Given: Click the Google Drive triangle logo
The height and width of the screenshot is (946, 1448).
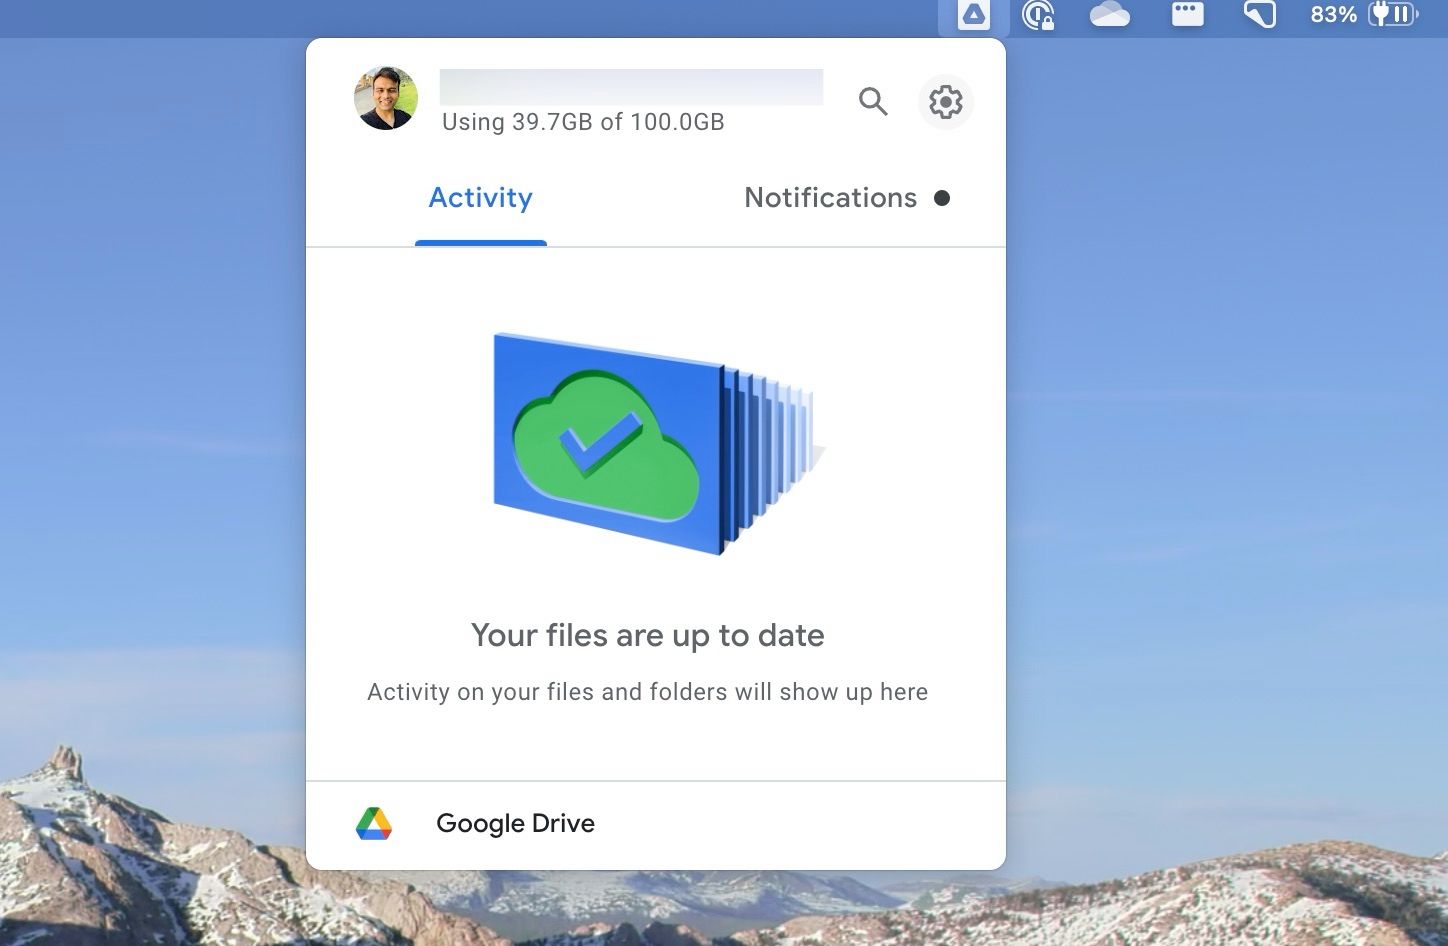Looking at the screenshot, I should click(x=374, y=823).
